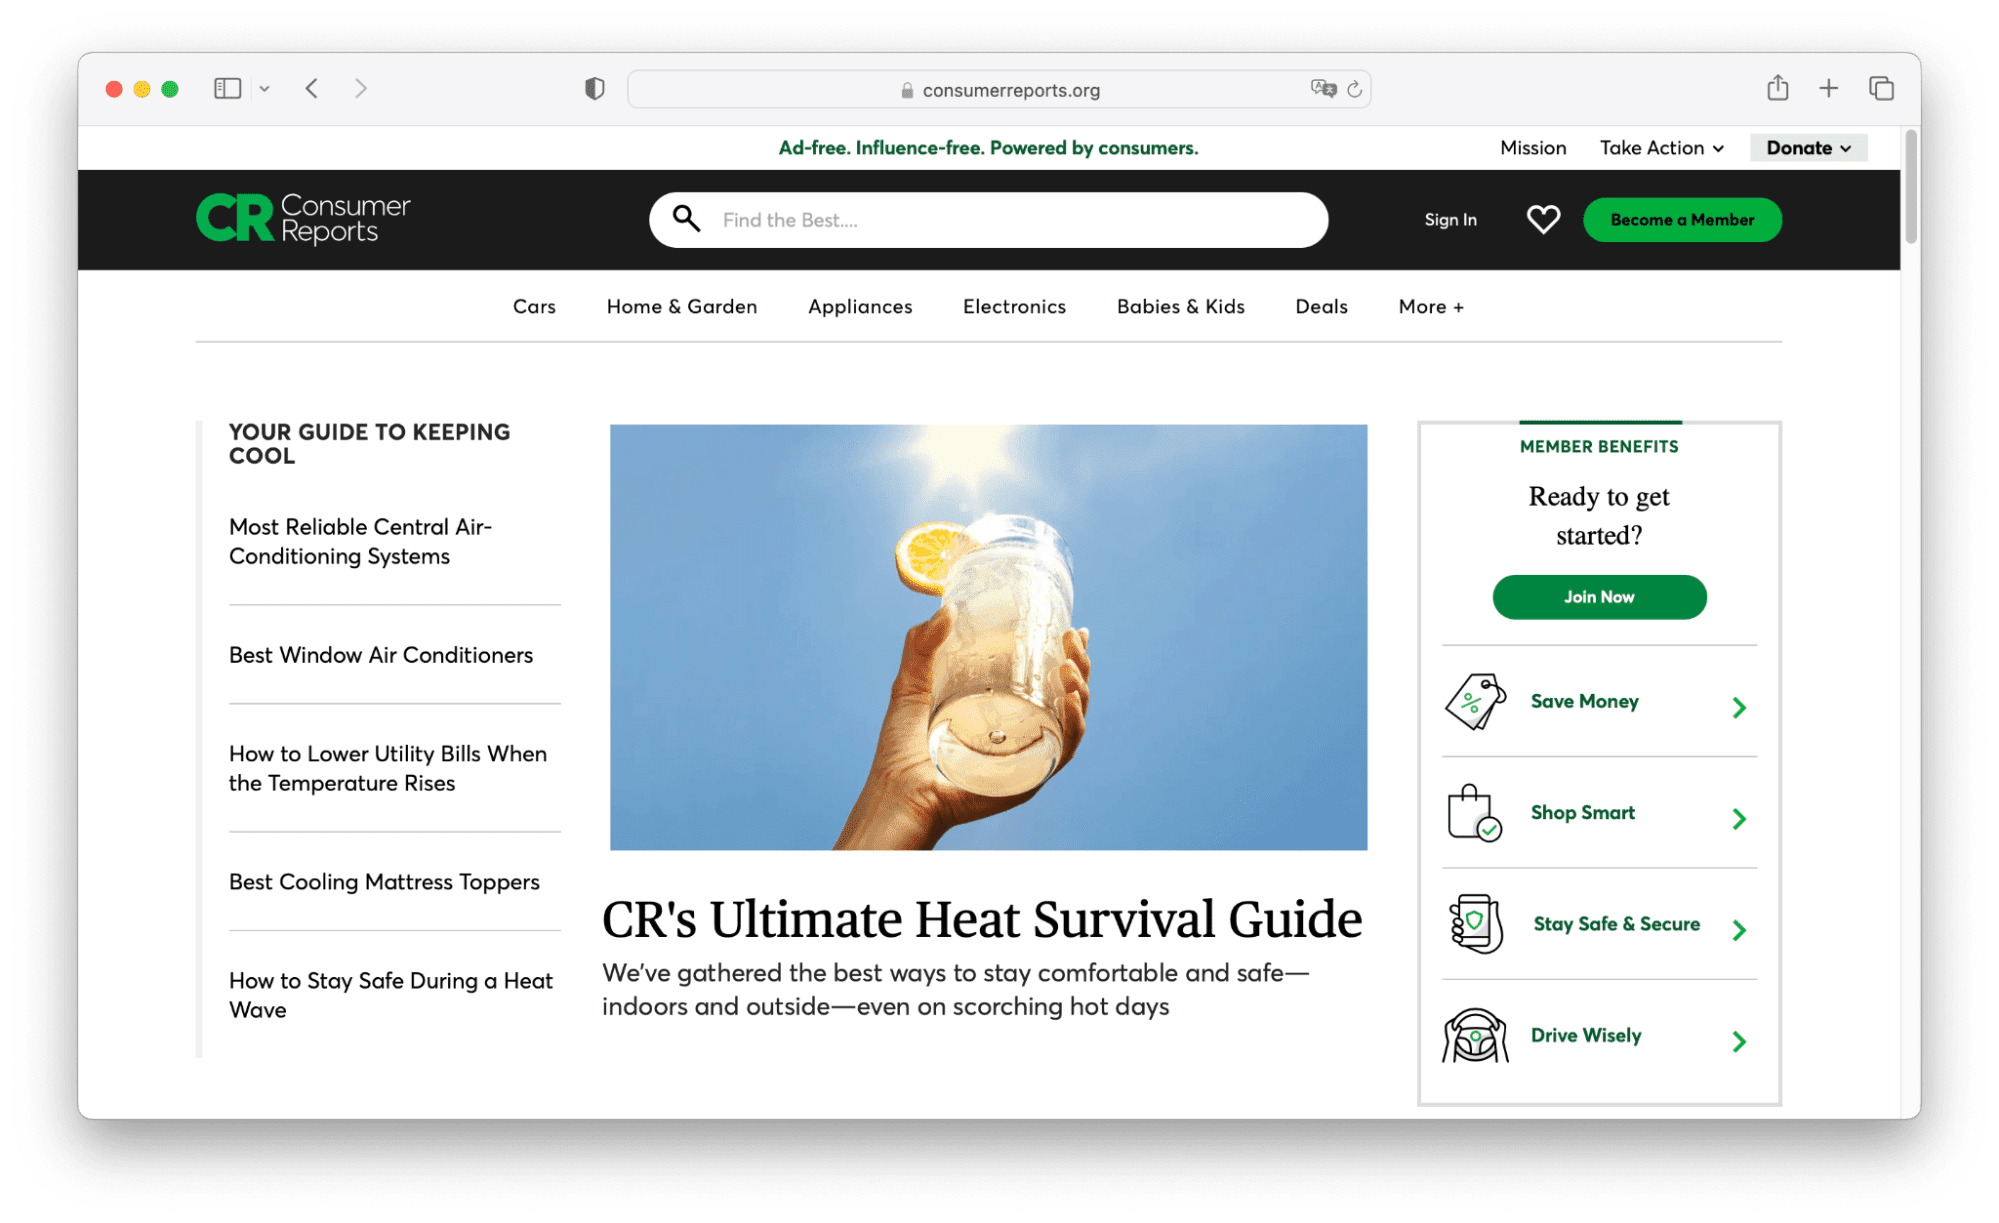Click the Drive Wisely steering wheel icon

click(x=1475, y=1036)
